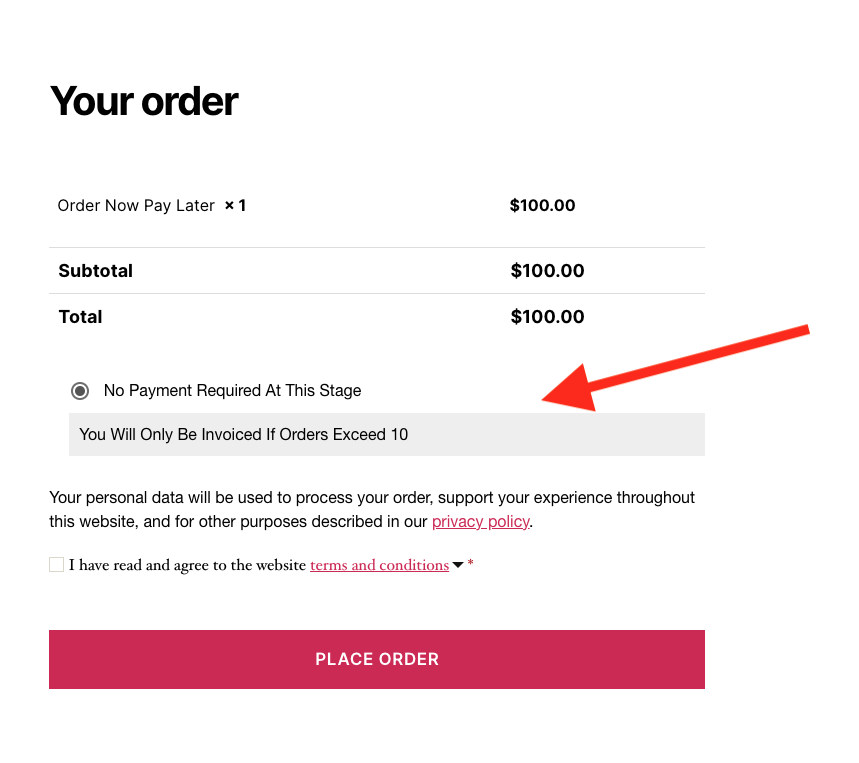The width and height of the screenshot is (859, 763).
Task: Click the product line price $100.00
Action: [542, 206]
